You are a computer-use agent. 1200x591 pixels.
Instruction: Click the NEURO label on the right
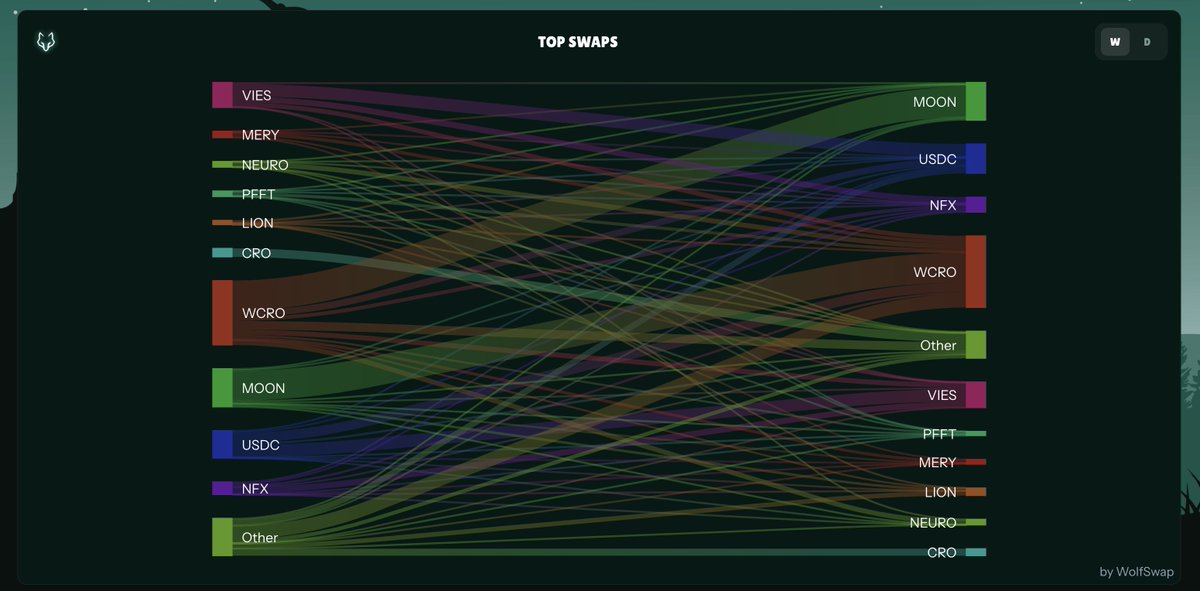coord(933,522)
